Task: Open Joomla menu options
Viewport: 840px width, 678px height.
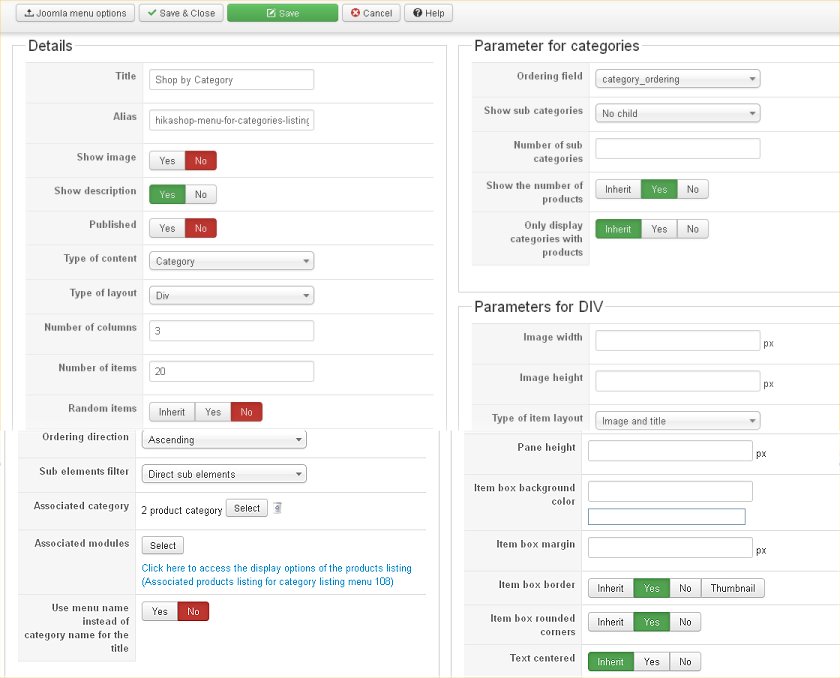Action: [75, 13]
